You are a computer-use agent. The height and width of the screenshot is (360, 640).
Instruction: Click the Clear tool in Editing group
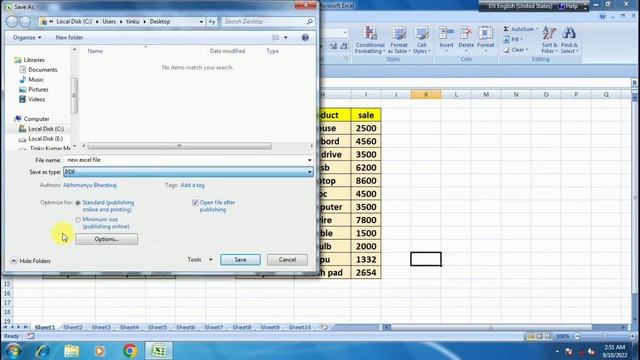coord(516,50)
